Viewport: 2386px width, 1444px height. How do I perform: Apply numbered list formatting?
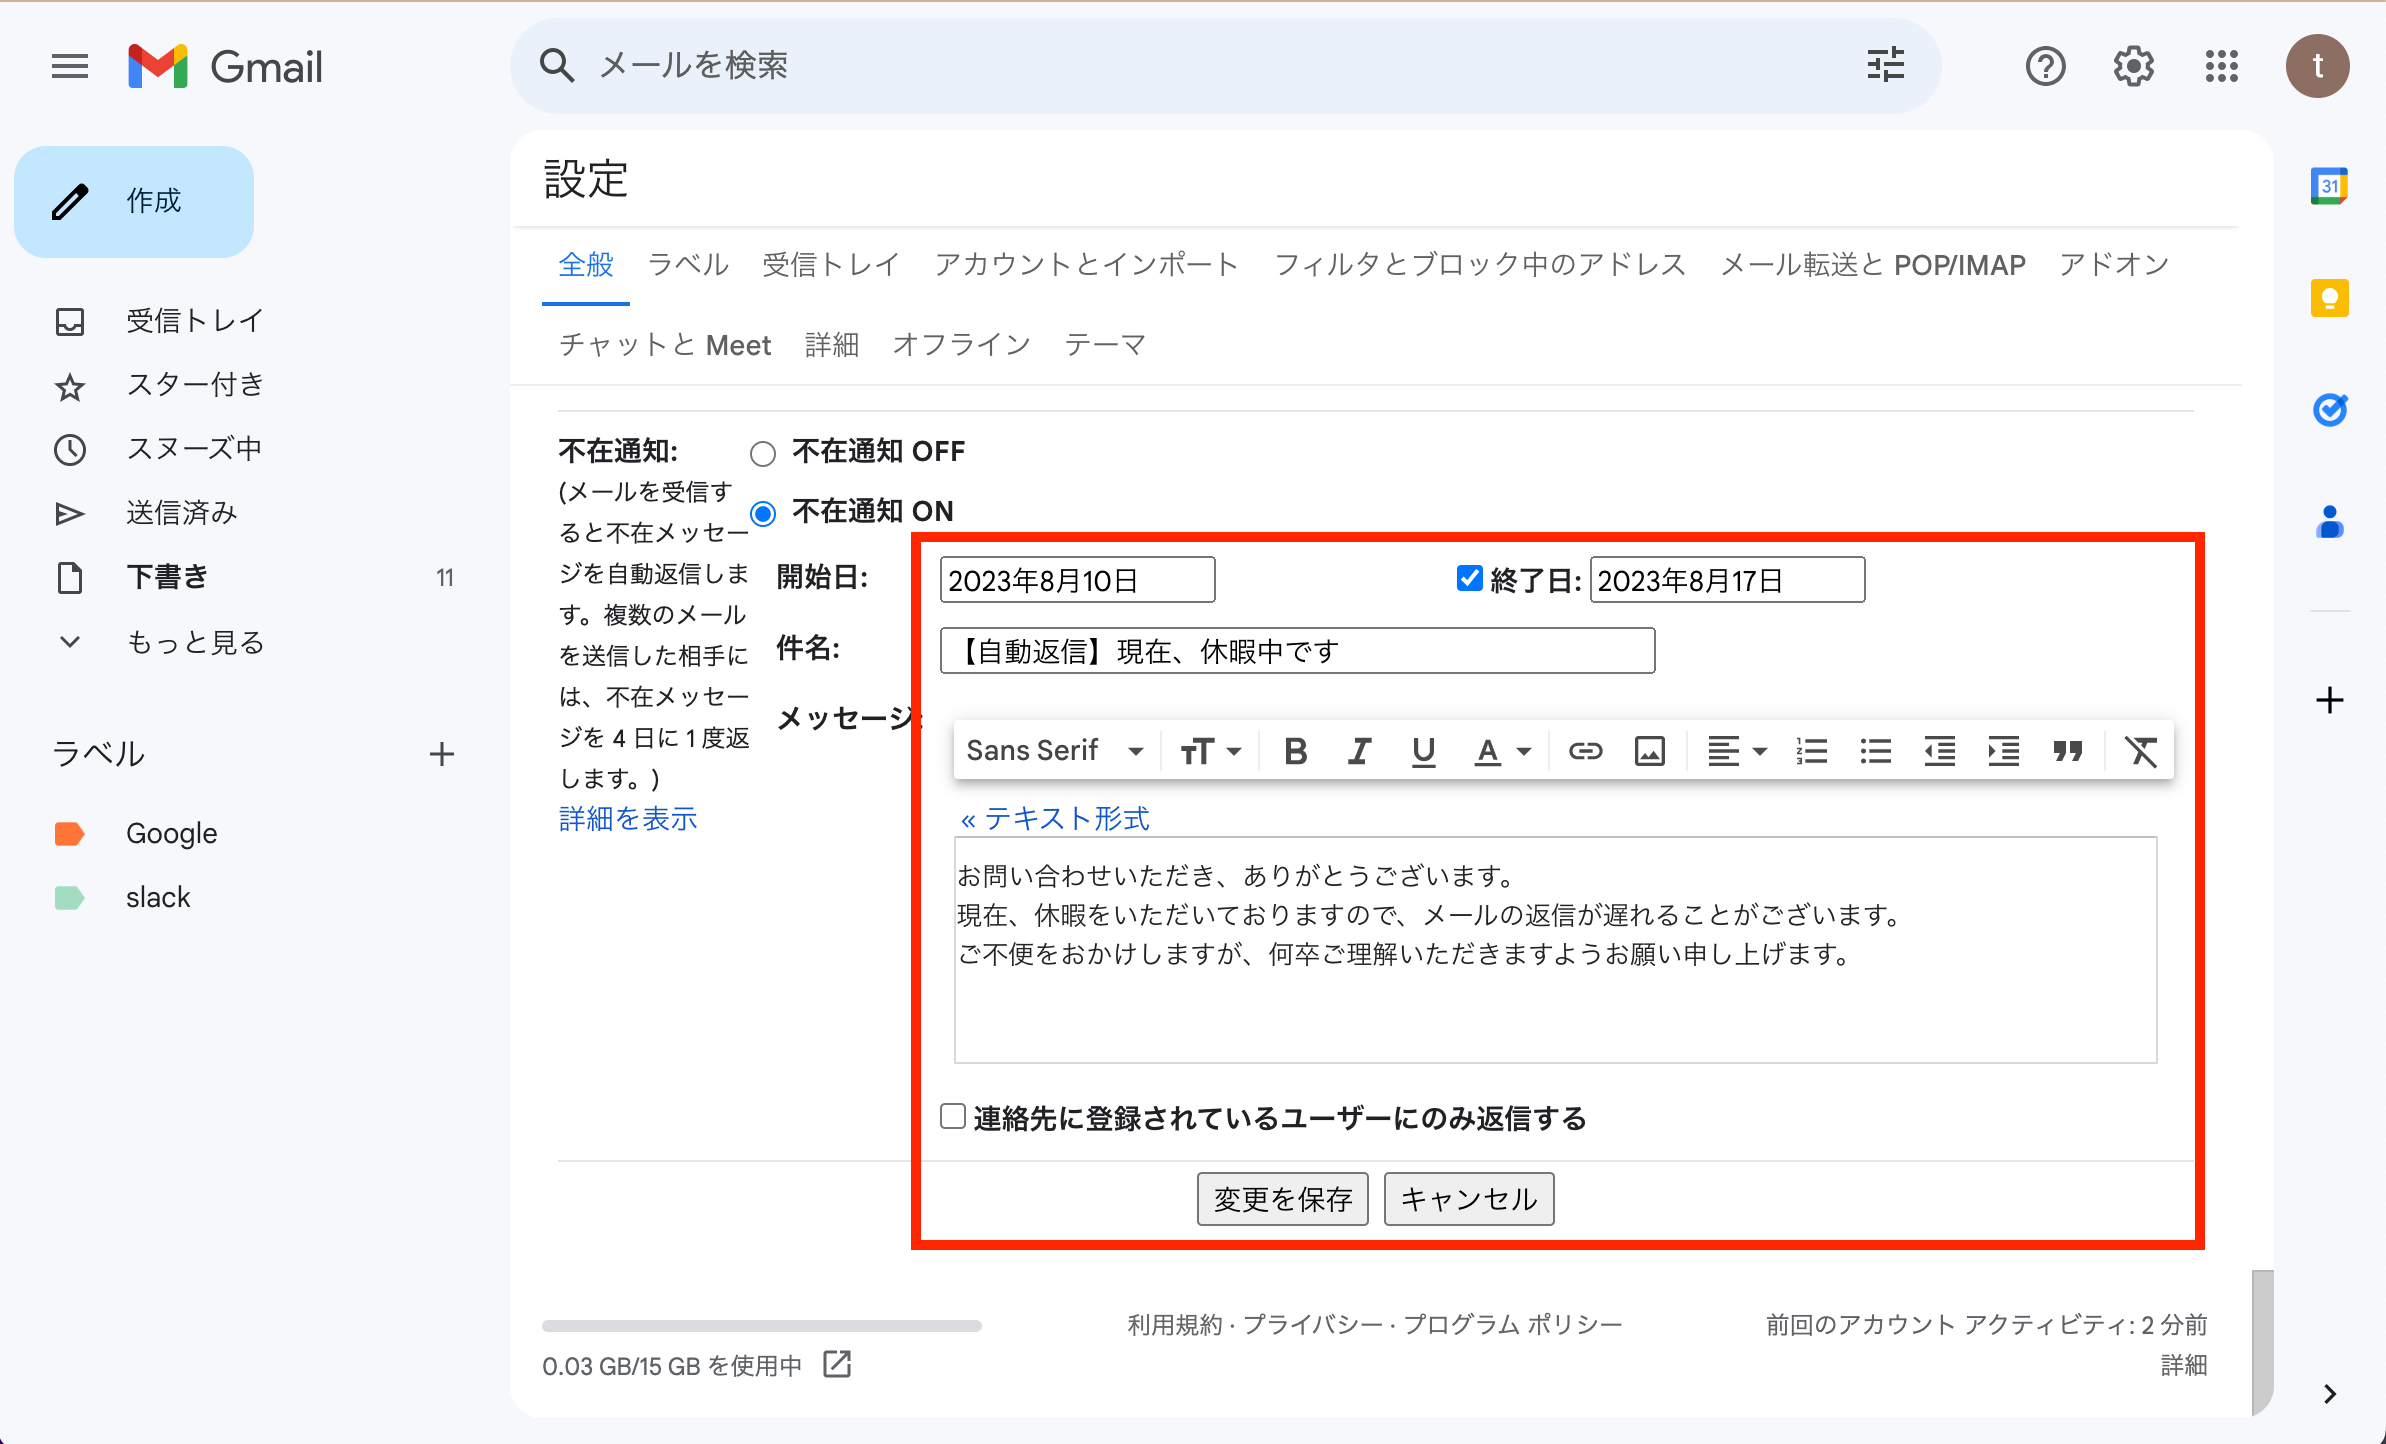click(1811, 750)
